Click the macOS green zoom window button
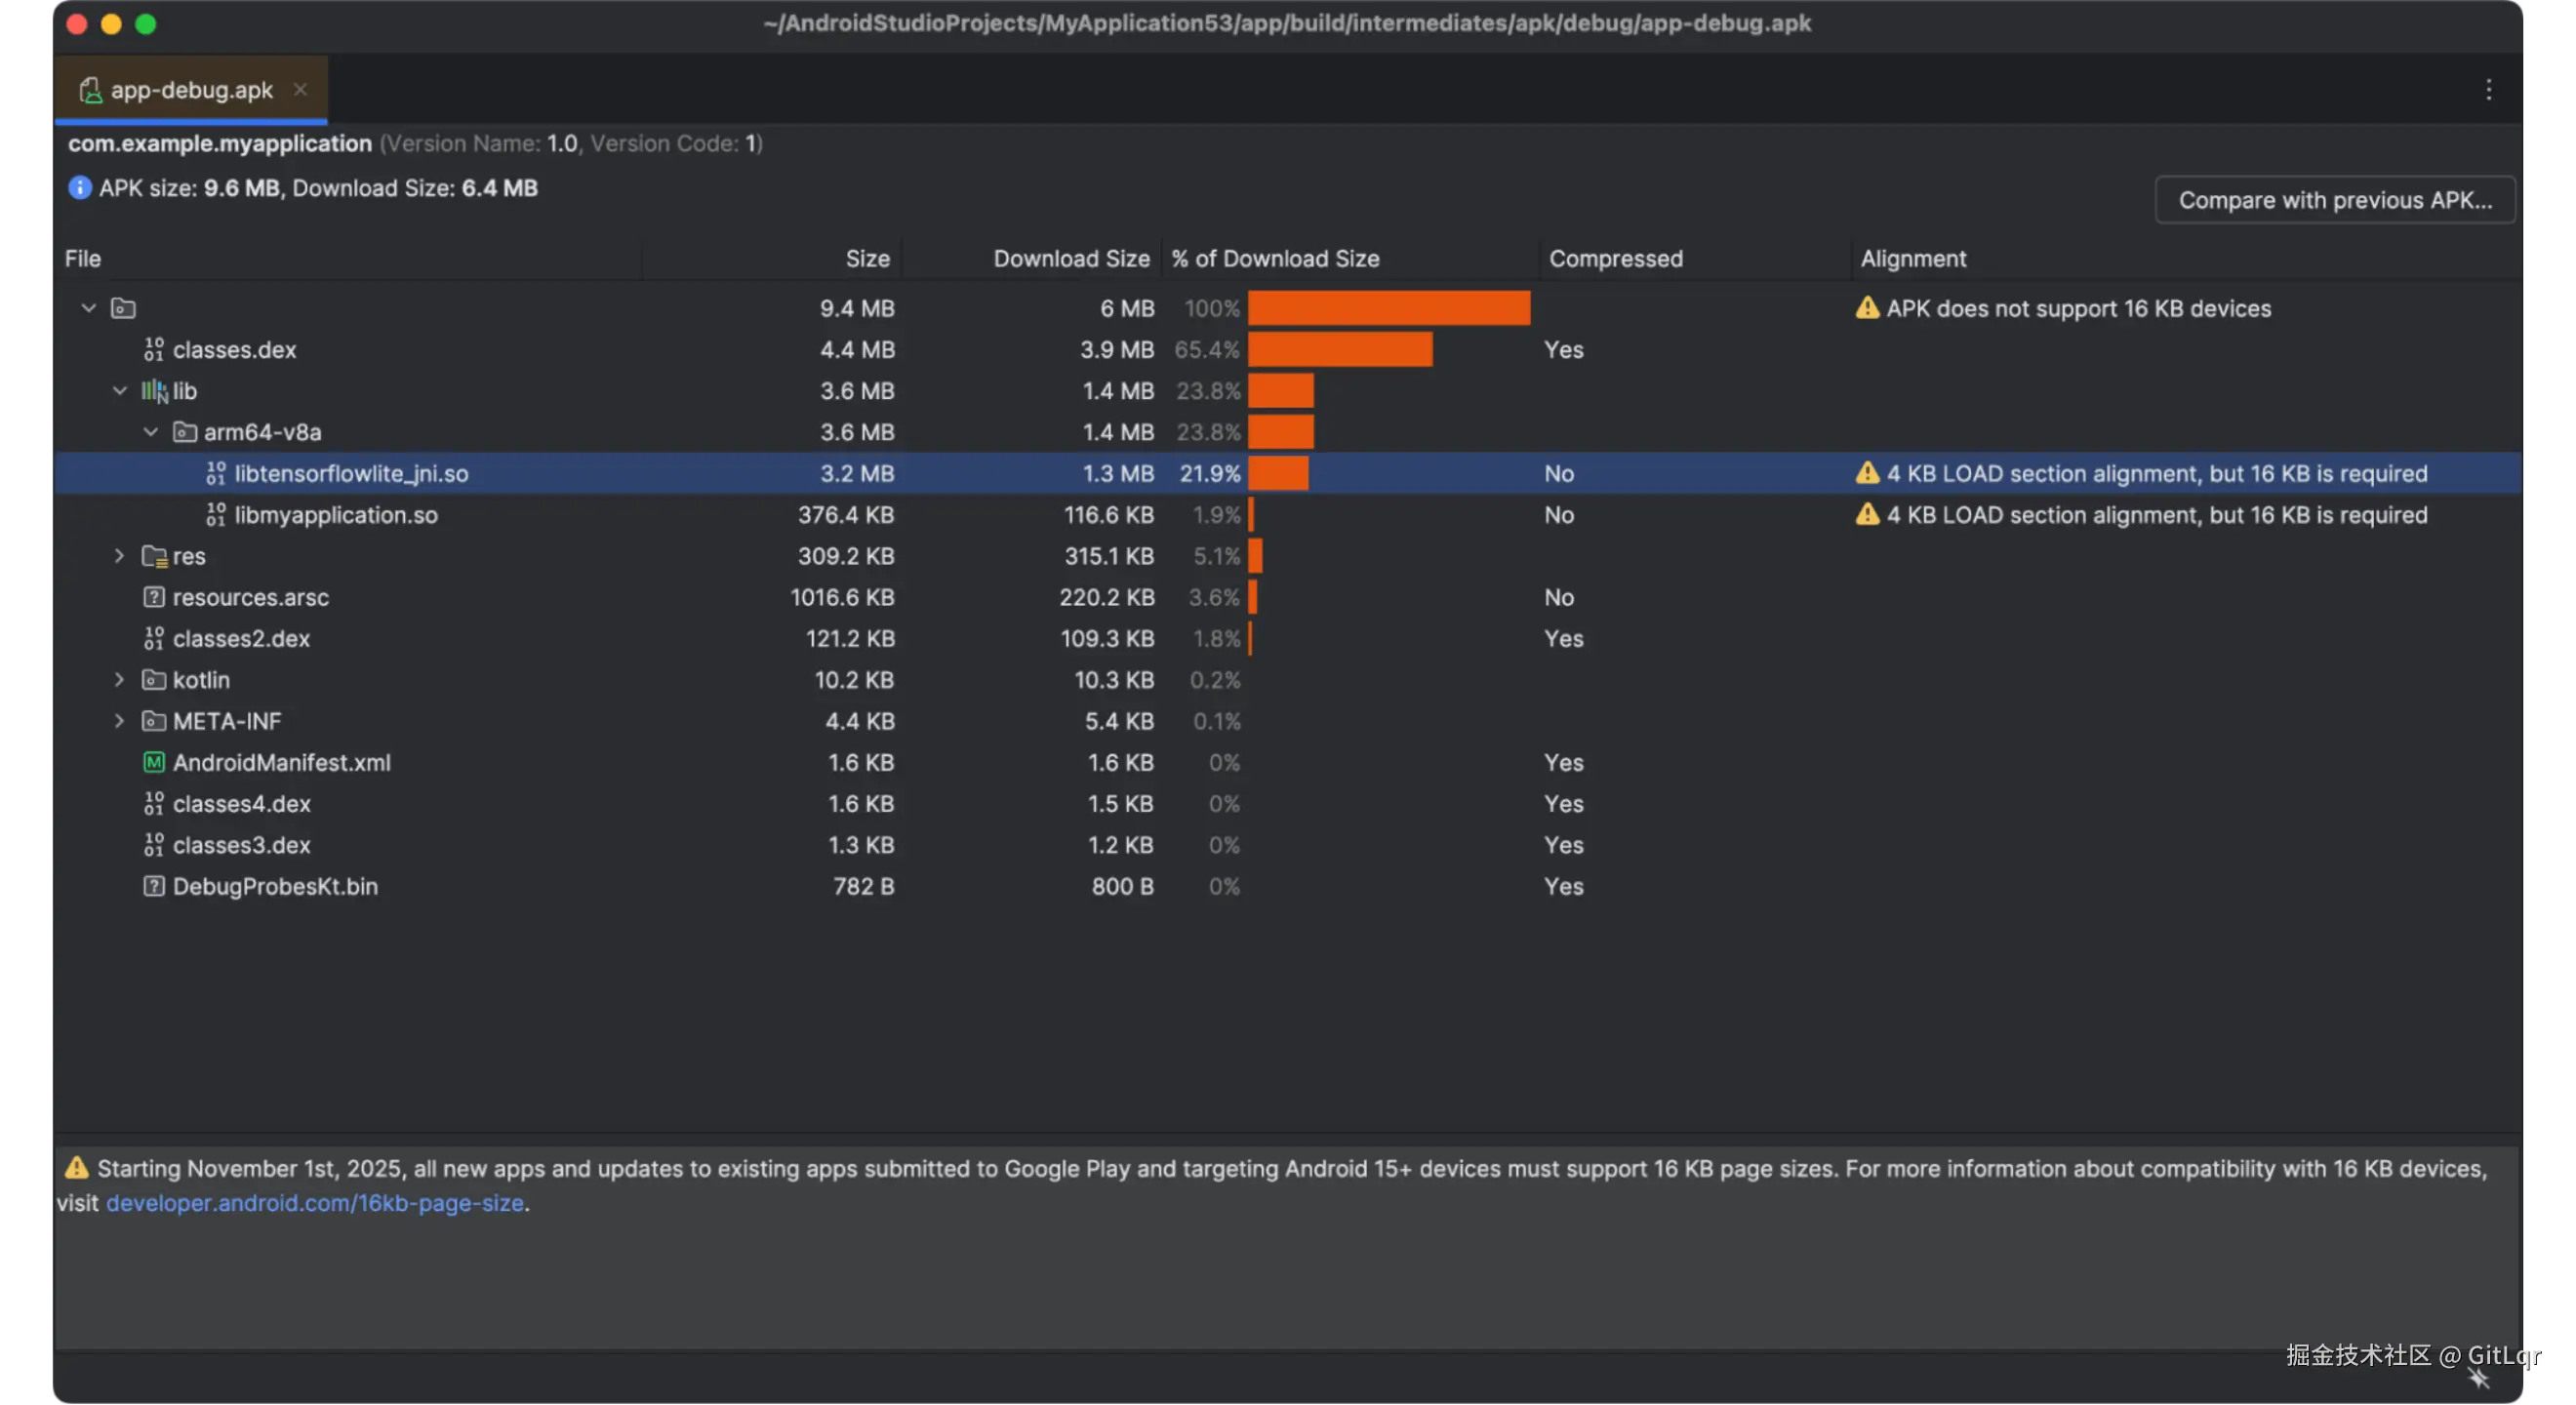The width and height of the screenshot is (2576, 1405). 146,24
